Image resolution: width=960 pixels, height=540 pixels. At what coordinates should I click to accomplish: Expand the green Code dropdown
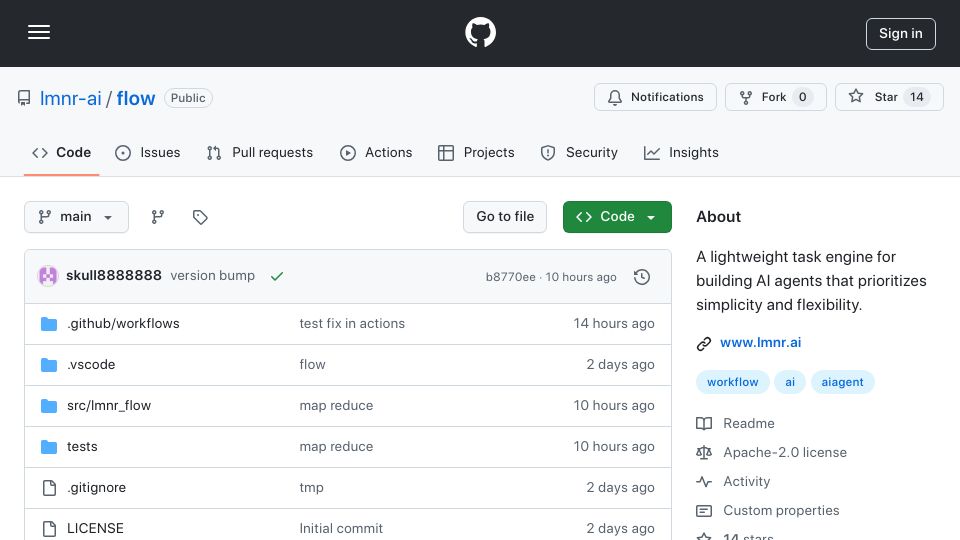[617, 217]
